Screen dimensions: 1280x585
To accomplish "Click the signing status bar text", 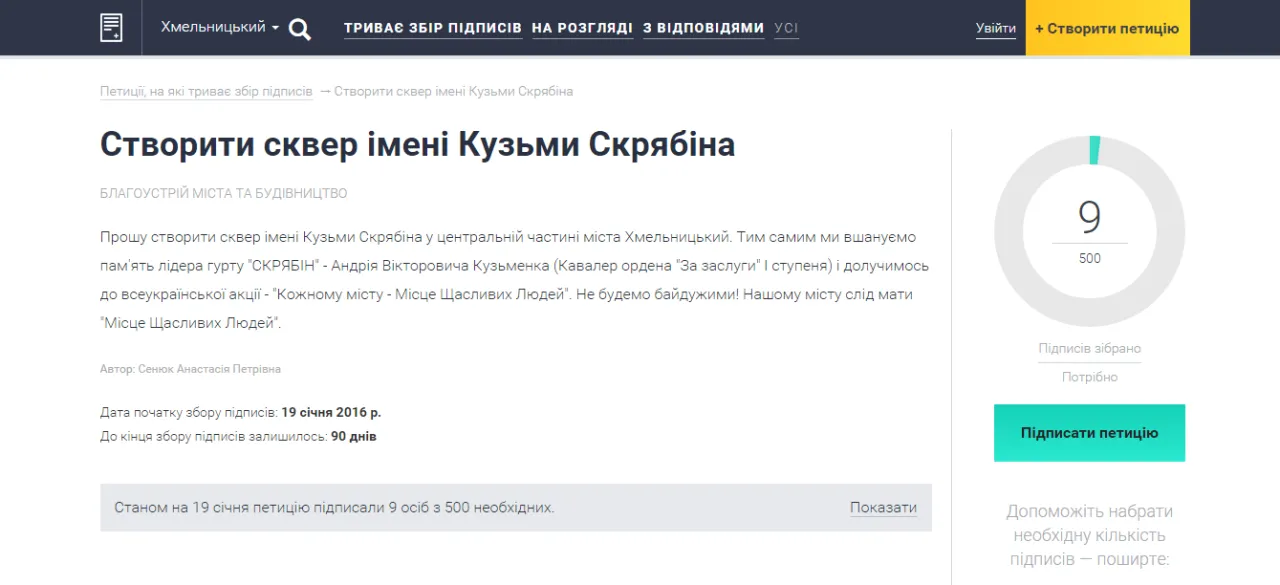I will [334, 508].
